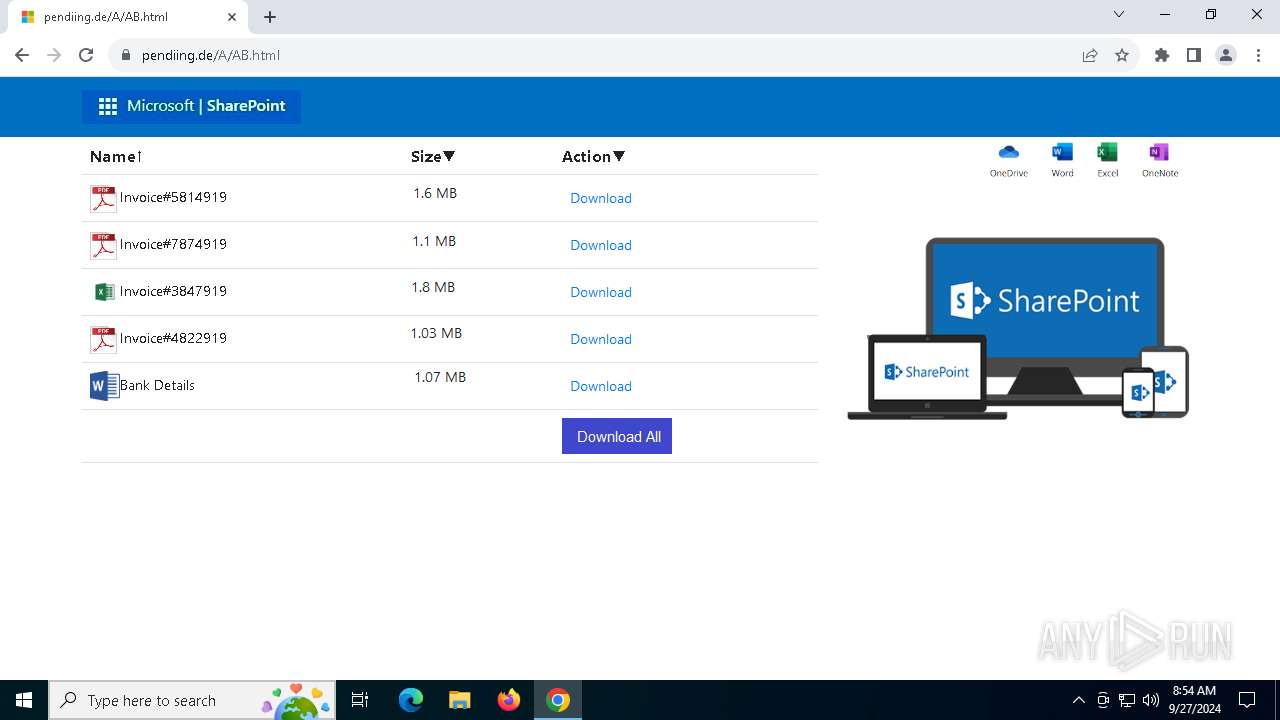Select the Invoice#7874919 file name
1280x720 pixels.
coord(173,244)
